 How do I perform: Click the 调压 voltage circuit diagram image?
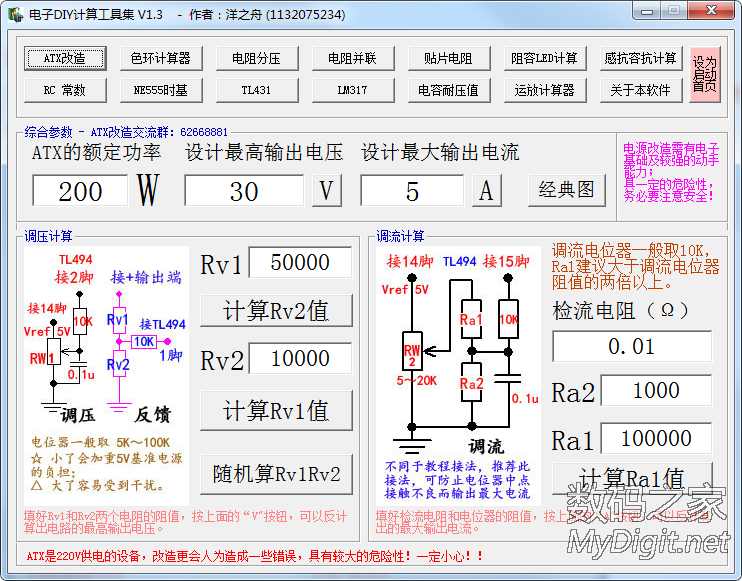(x=106, y=376)
